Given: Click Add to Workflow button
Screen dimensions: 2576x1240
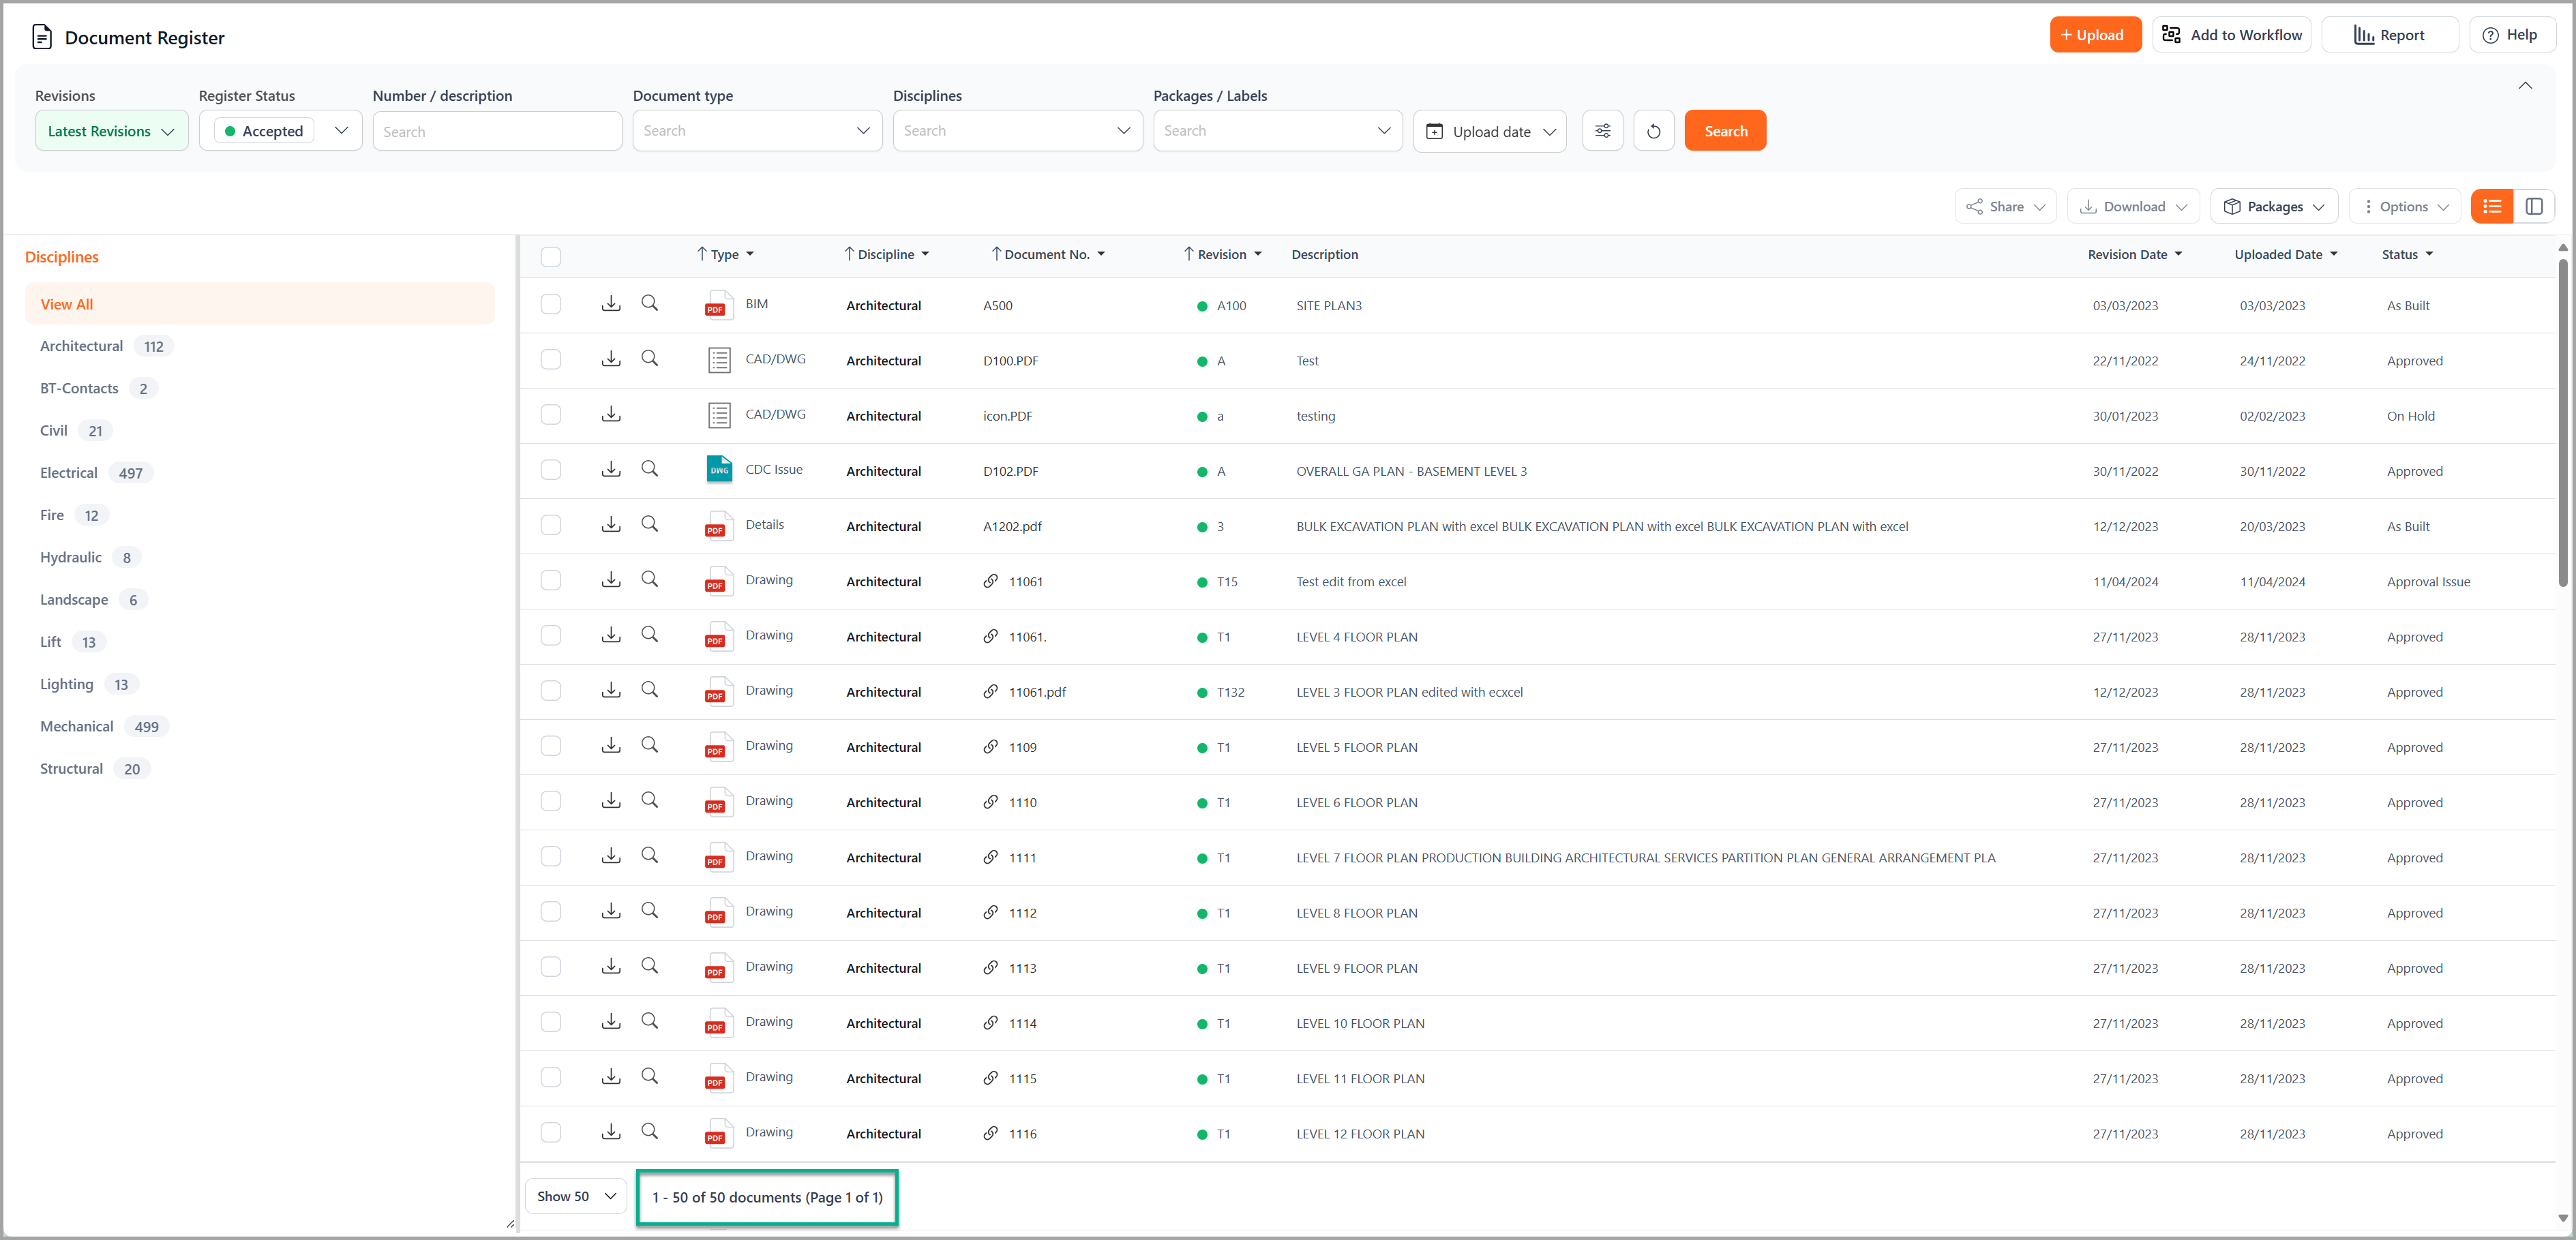Looking at the screenshot, I should point(2231,35).
